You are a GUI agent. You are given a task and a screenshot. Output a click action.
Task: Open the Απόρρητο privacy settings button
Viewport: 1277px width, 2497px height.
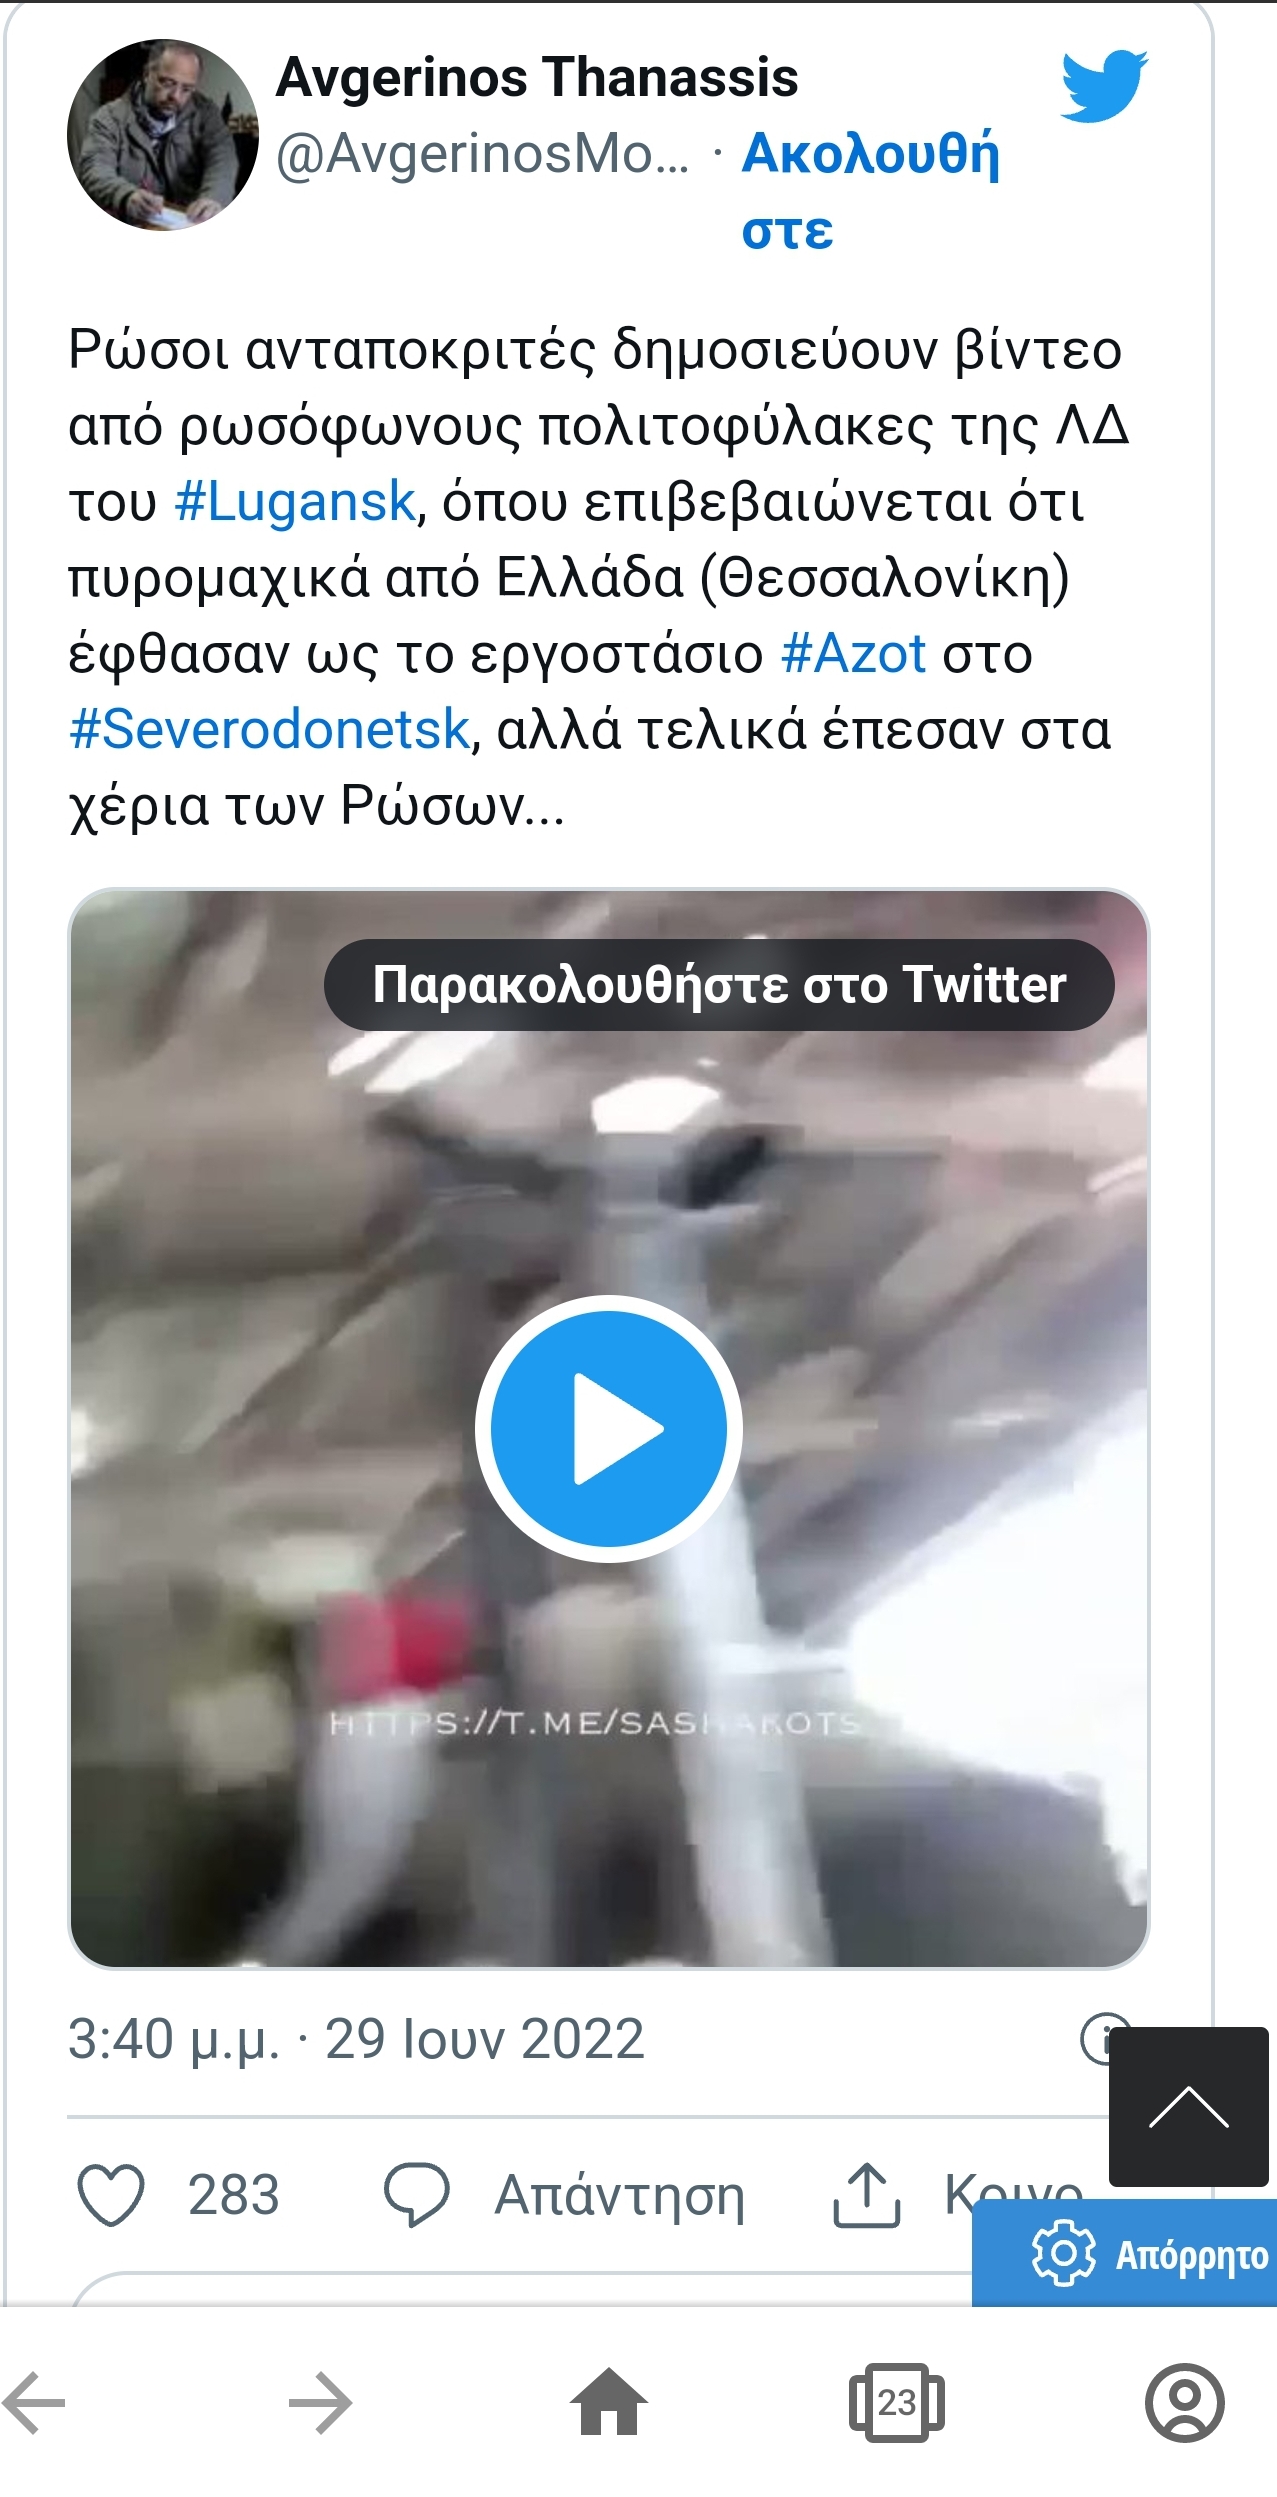pyautogui.click(x=1124, y=2254)
